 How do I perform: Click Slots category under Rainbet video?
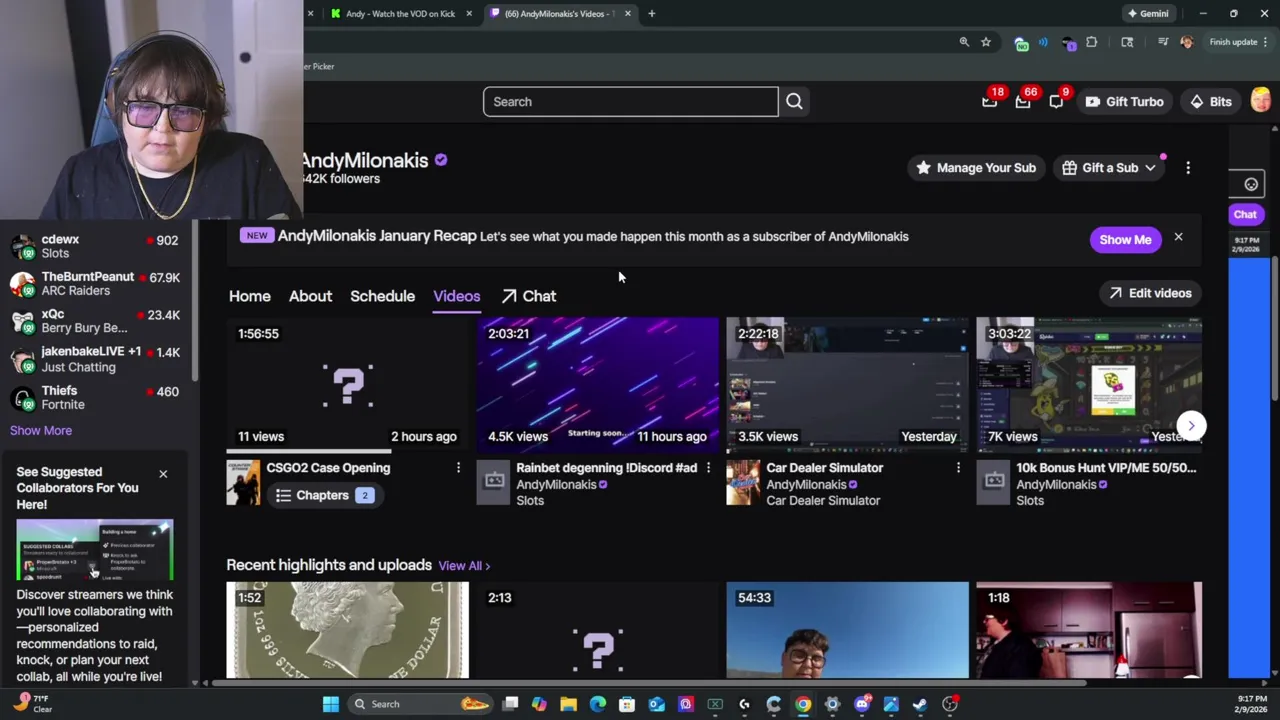coord(530,501)
